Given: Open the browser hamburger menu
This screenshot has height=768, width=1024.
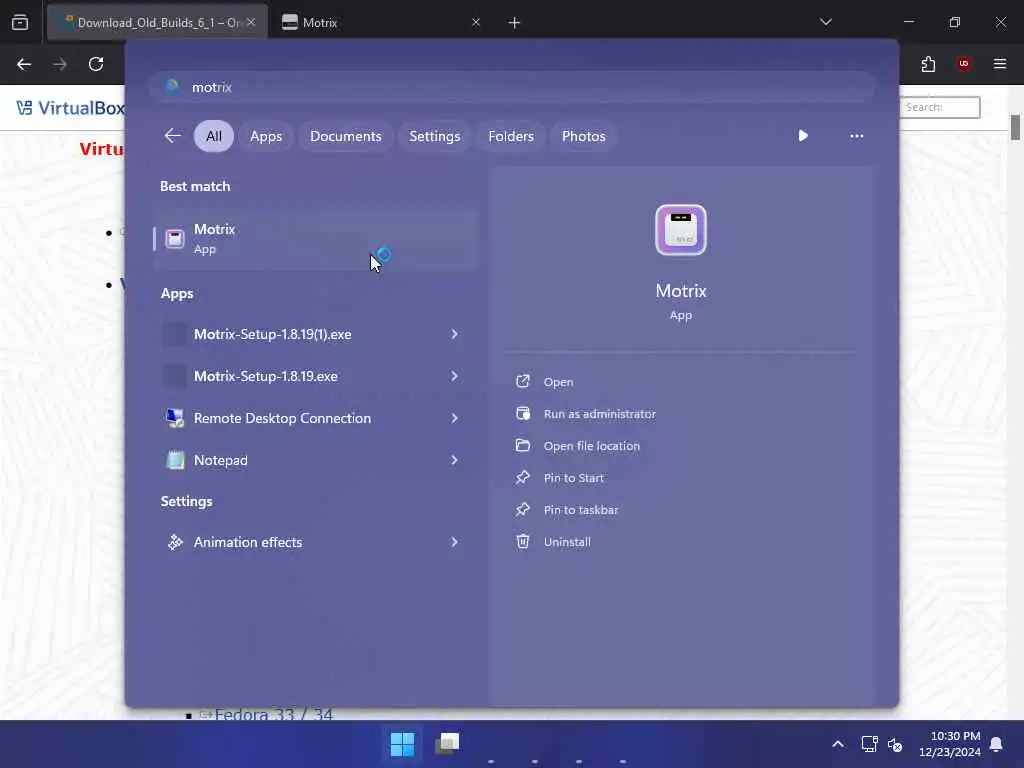Looking at the screenshot, I should tap(1000, 64).
